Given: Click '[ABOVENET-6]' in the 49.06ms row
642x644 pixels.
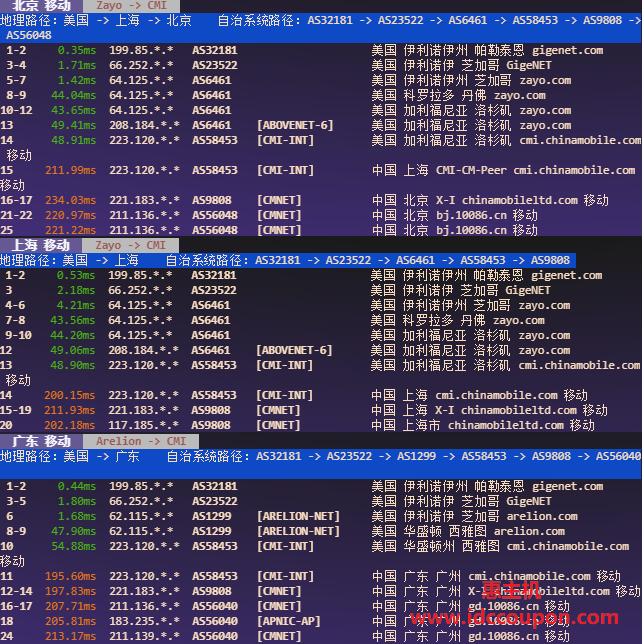Looking at the screenshot, I should pyautogui.click(x=294, y=350).
